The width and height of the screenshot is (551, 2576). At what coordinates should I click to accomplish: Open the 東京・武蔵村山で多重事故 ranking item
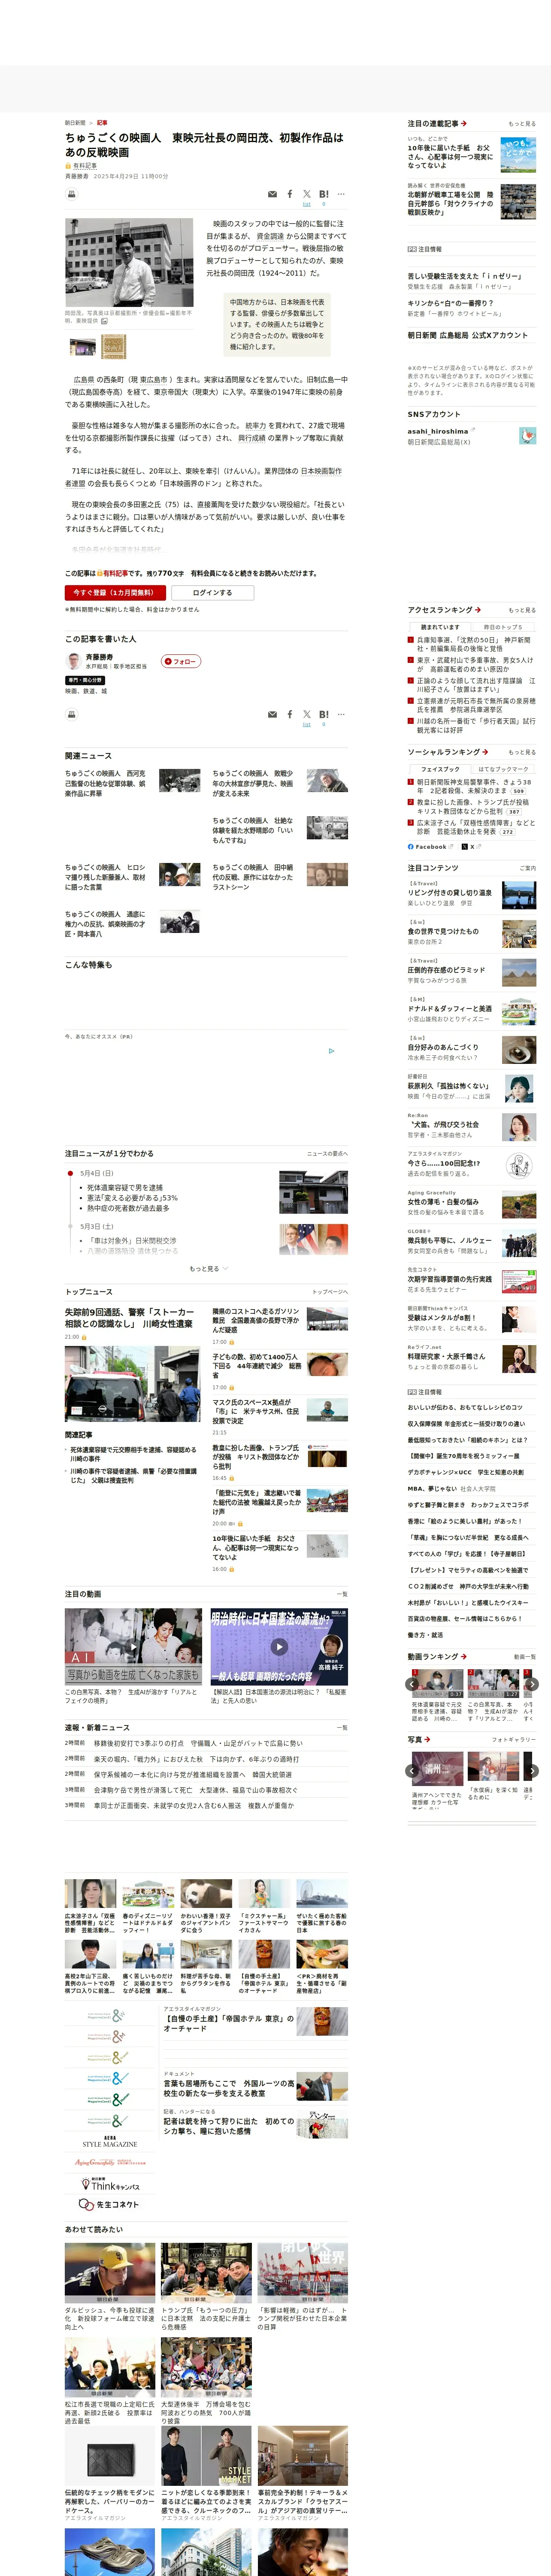(x=475, y=664)
